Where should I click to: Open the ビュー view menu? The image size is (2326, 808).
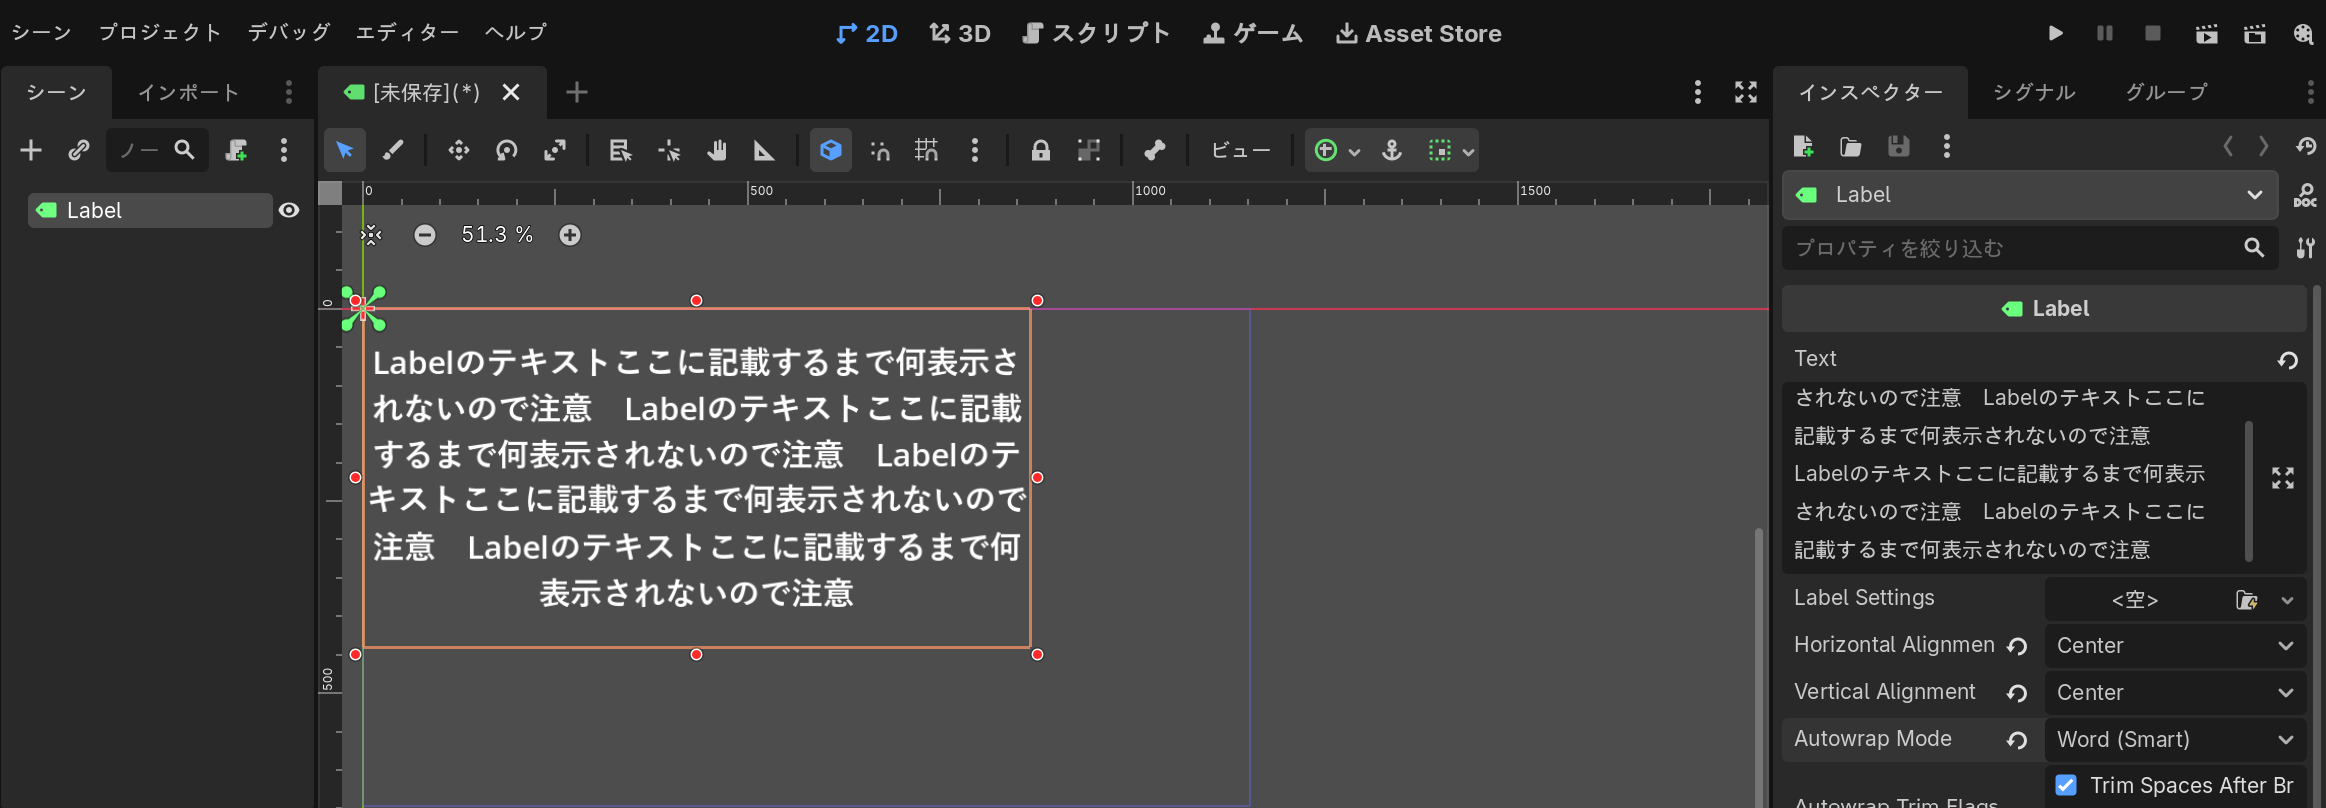coord(1240,150)
